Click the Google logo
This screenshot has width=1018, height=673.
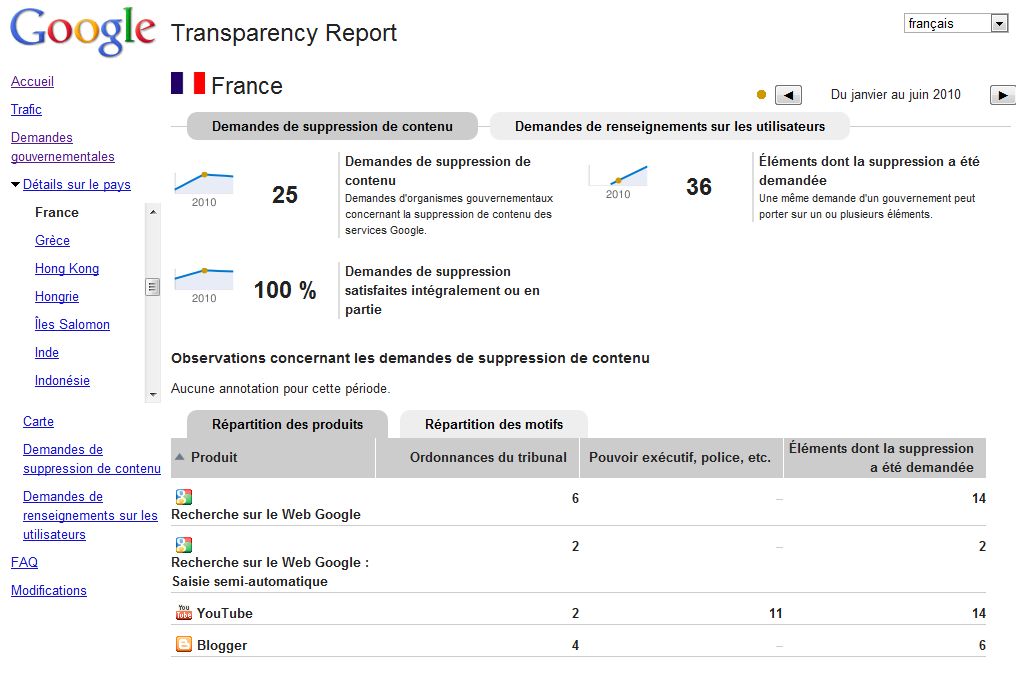(82, 31)
